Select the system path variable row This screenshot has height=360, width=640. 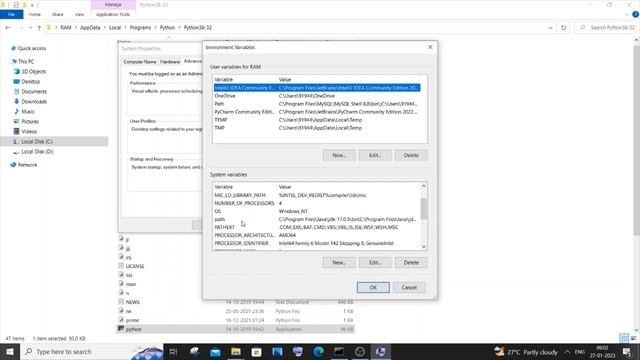pyautogui.click(x=317, y=219)
